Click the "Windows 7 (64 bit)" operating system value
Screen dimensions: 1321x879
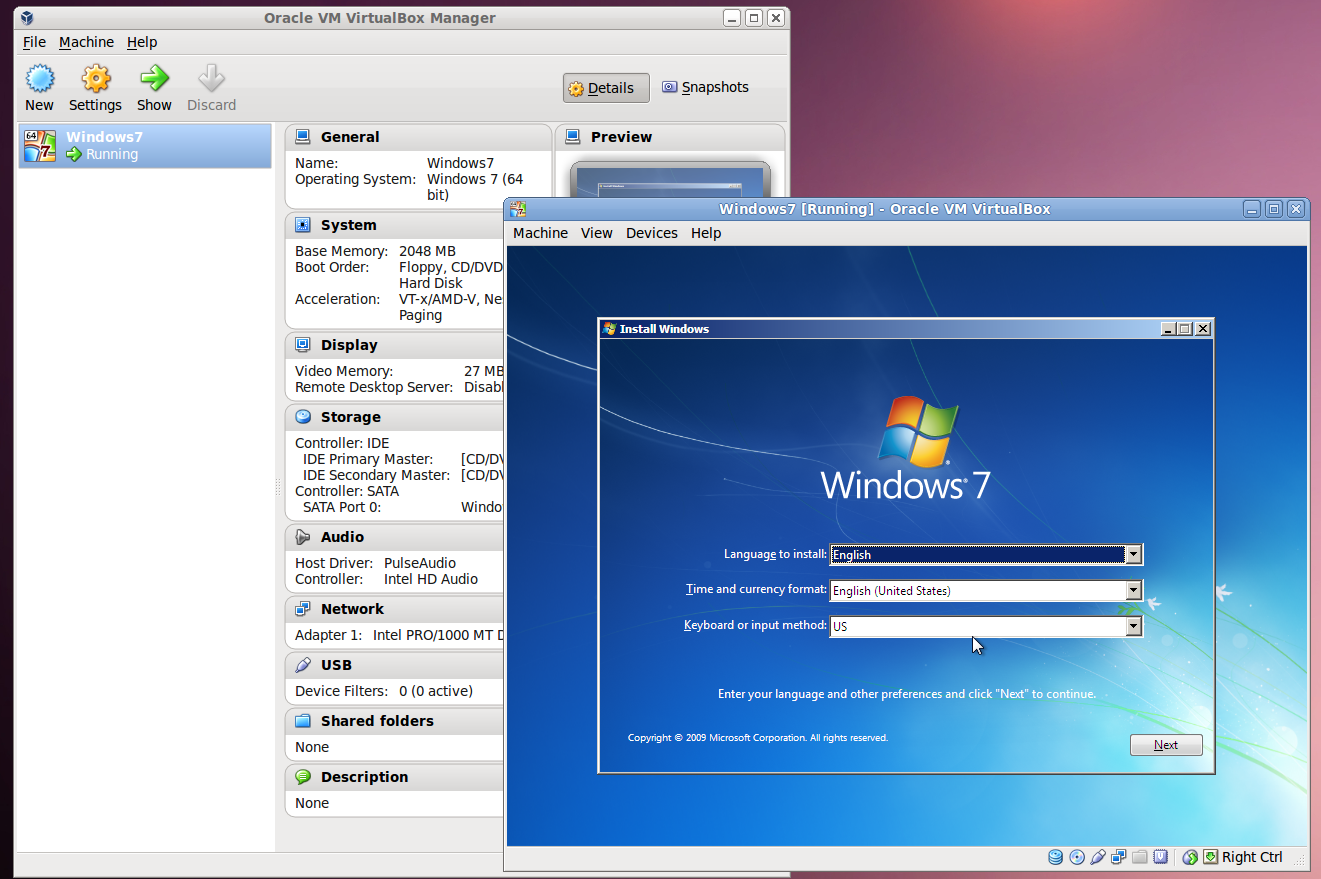click(475, 187)
